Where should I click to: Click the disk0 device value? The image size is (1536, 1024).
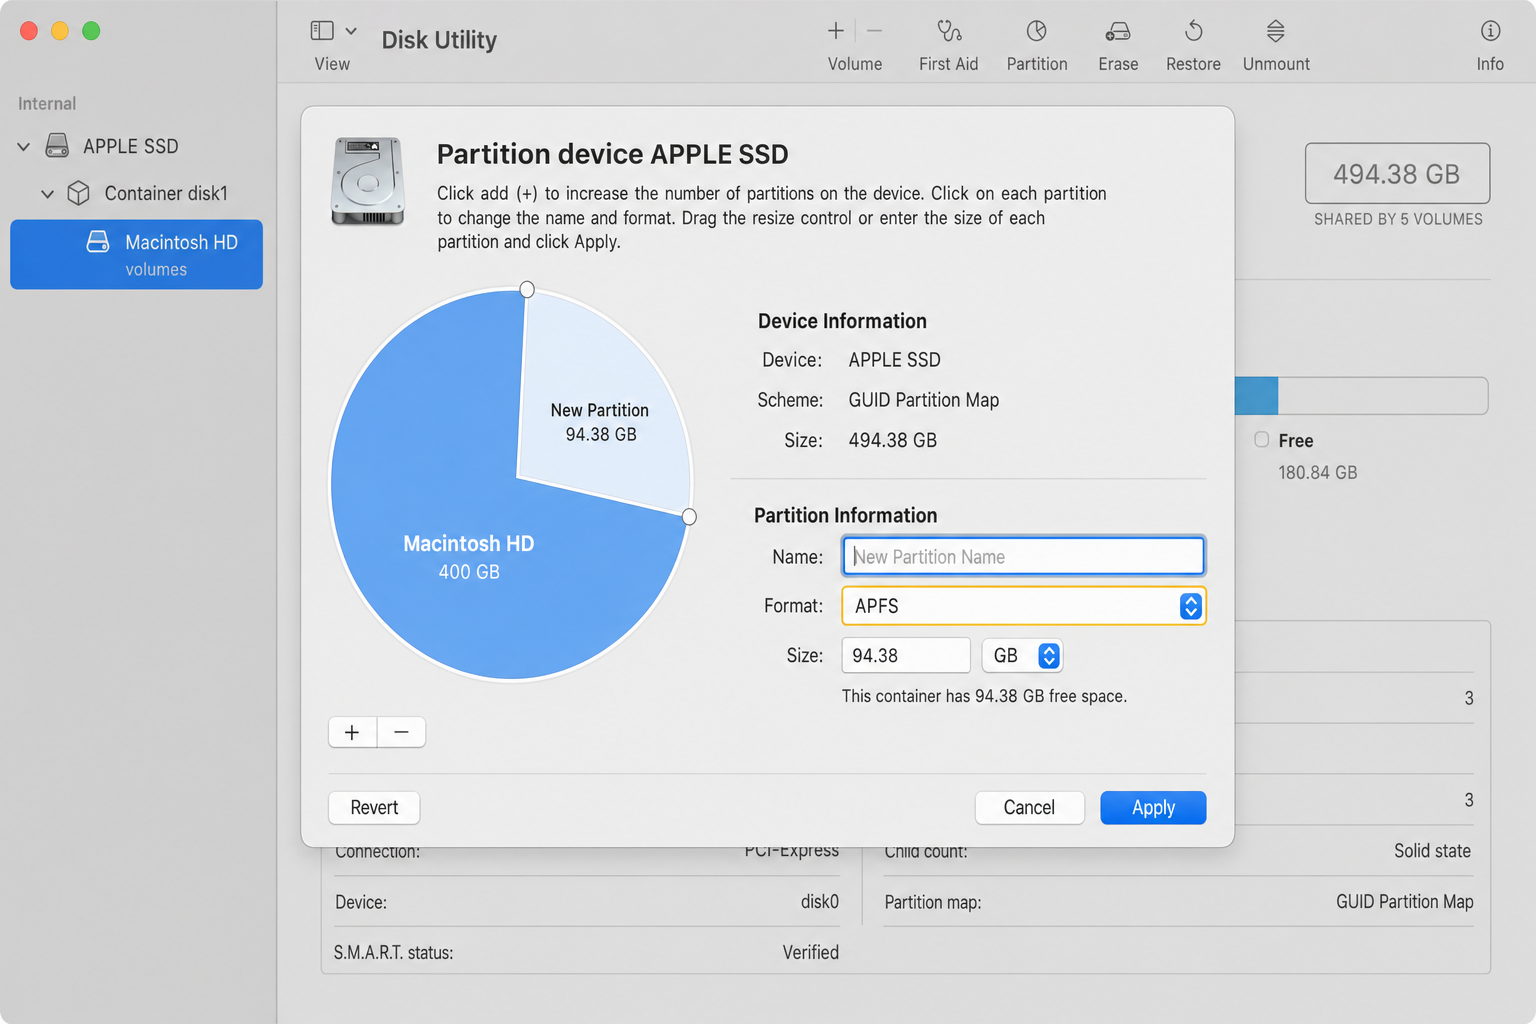click(x=819, y=901)
